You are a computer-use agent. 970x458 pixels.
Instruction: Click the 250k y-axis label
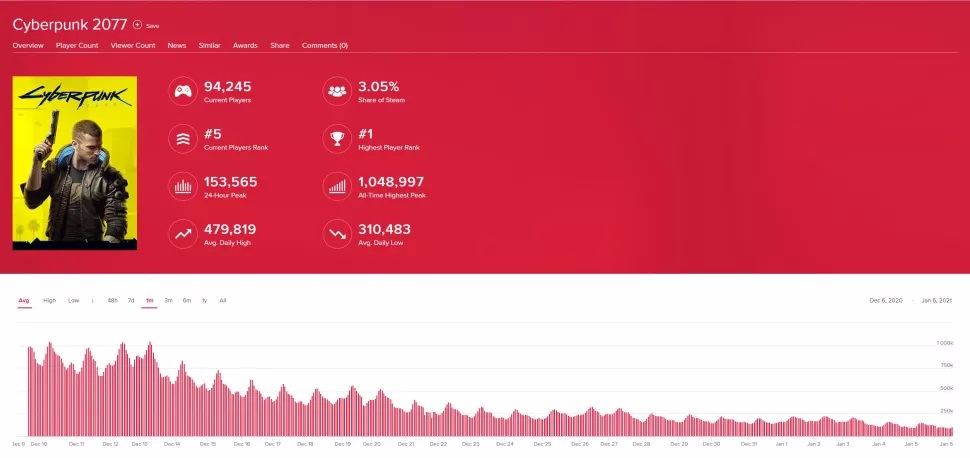click(946, 411)
